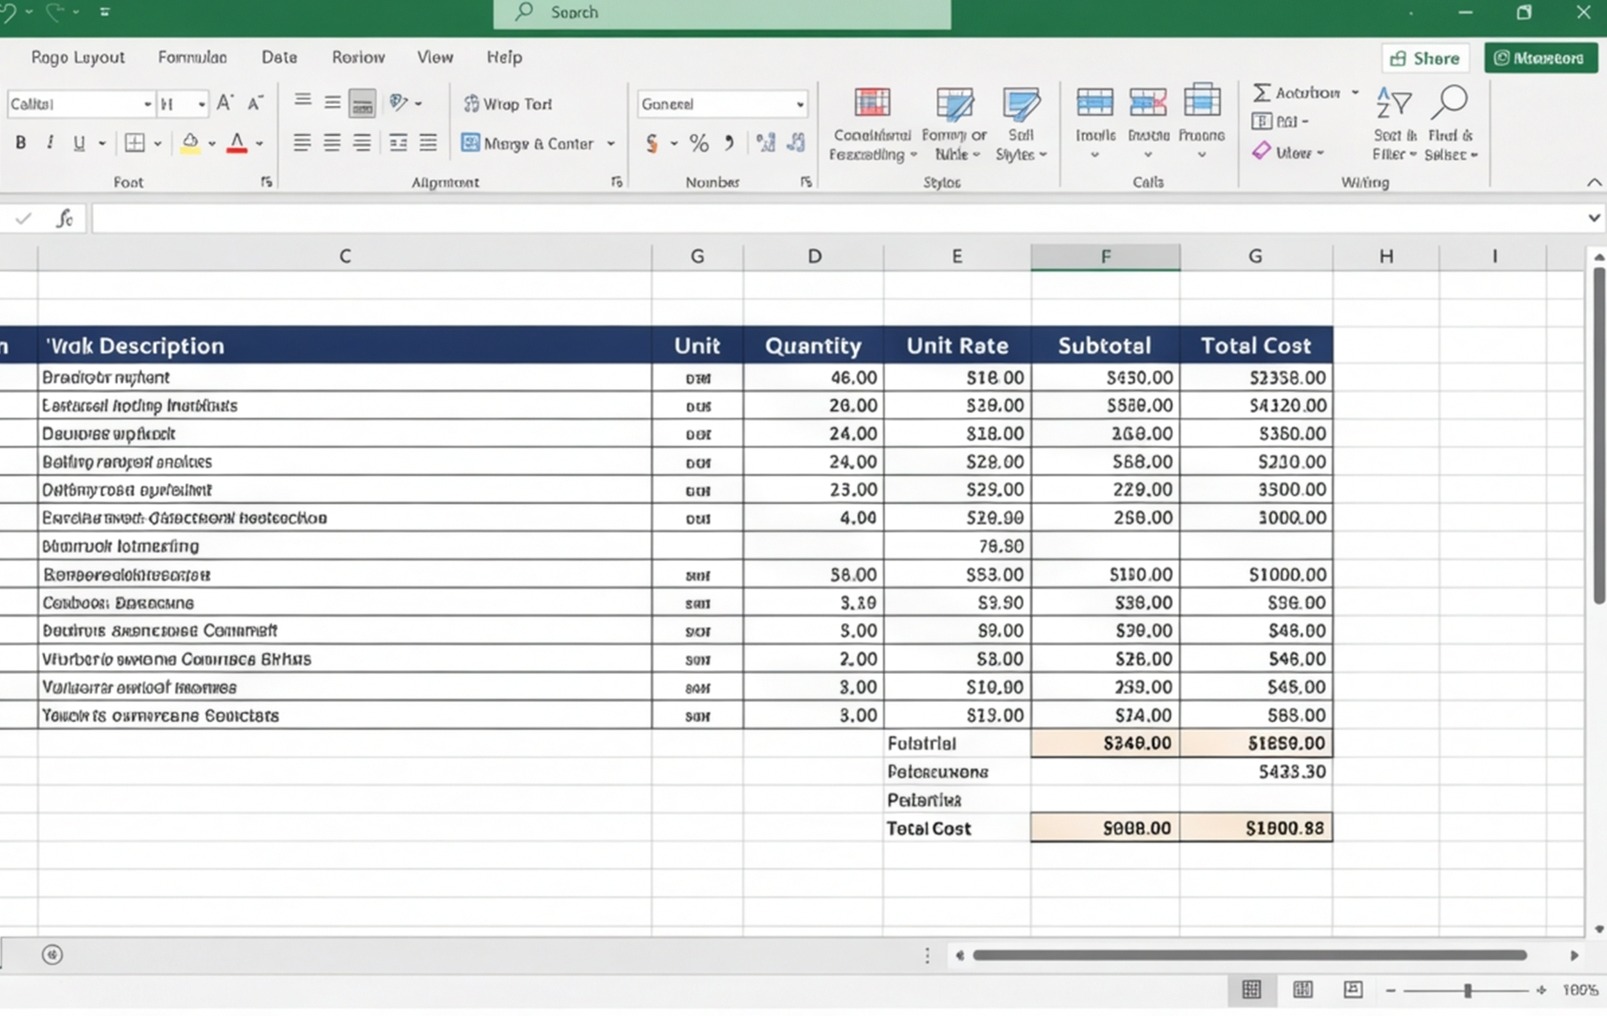Open Cell Styles gallery

click(1021, 124)
